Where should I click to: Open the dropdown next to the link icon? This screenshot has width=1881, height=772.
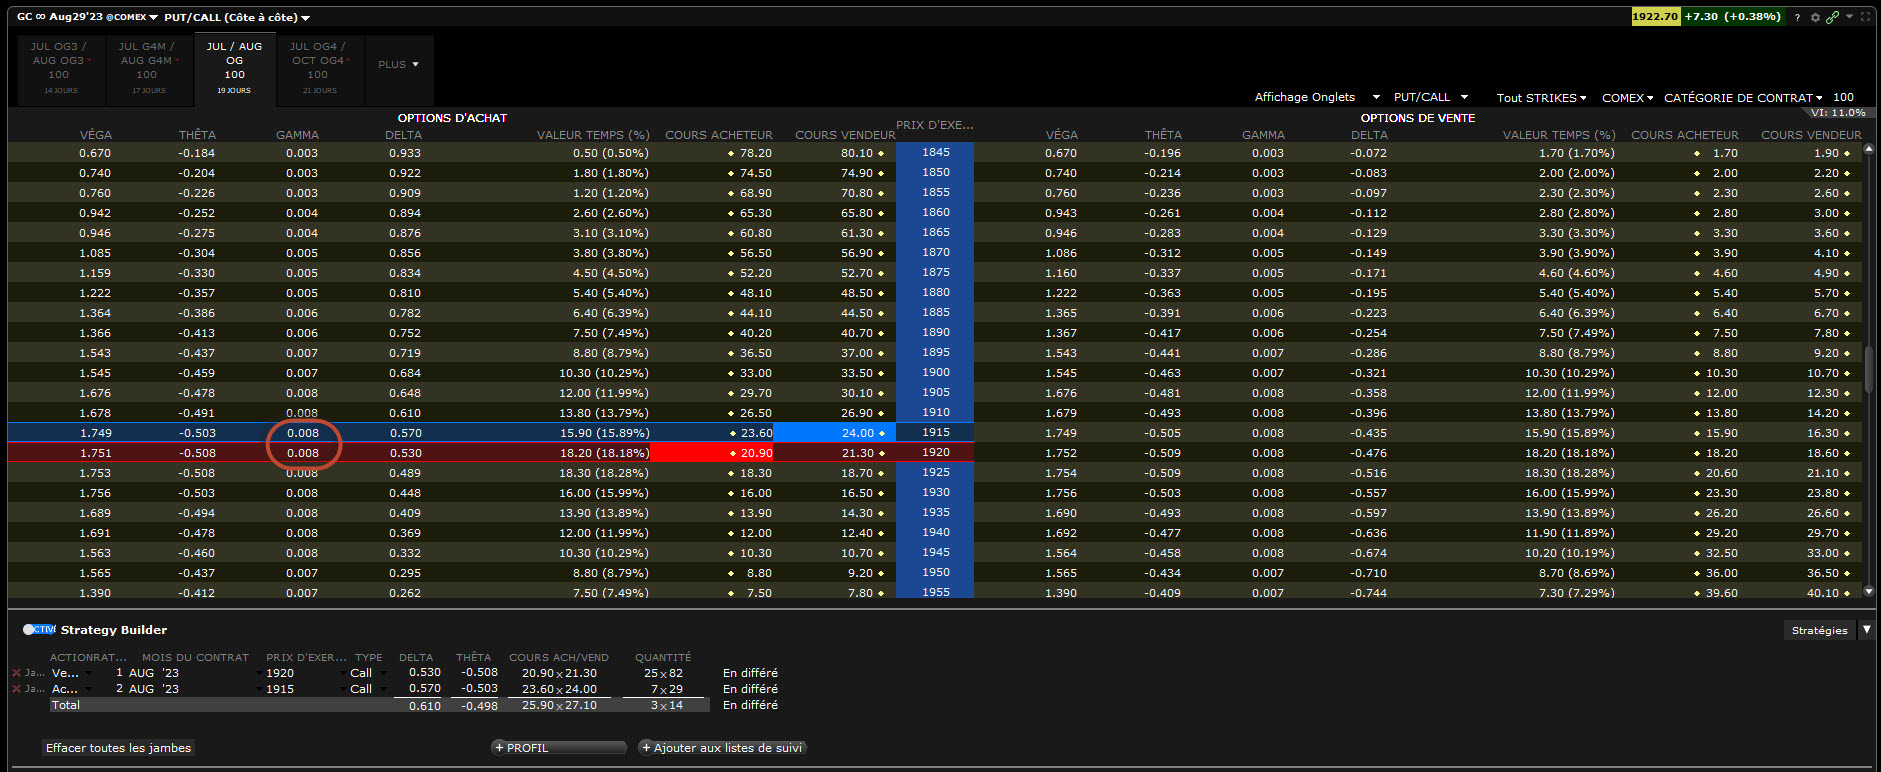[x=1849, y=17]
